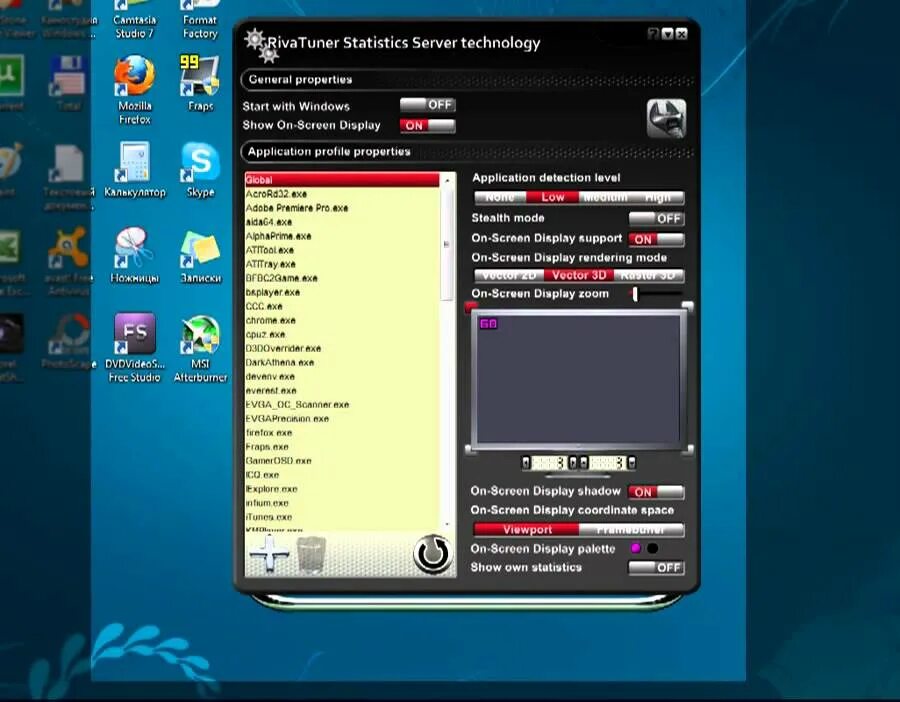Open Записки sticky notes shortcut
The image size is (900, 702).
[x=200, y=257]
